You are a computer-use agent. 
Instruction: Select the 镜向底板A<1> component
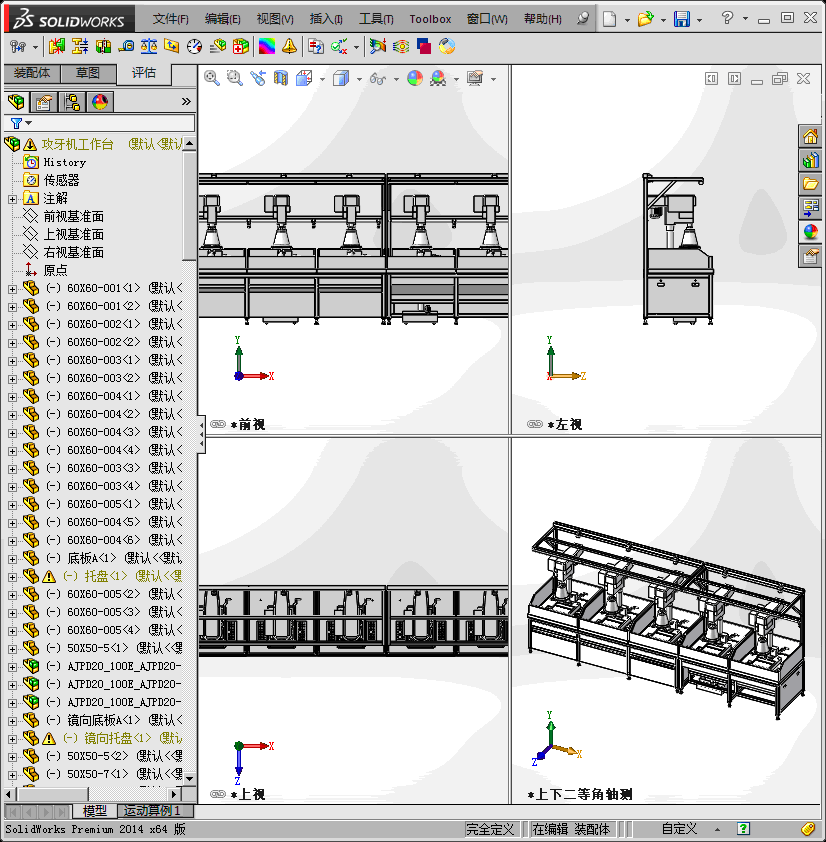coord(102,720)
